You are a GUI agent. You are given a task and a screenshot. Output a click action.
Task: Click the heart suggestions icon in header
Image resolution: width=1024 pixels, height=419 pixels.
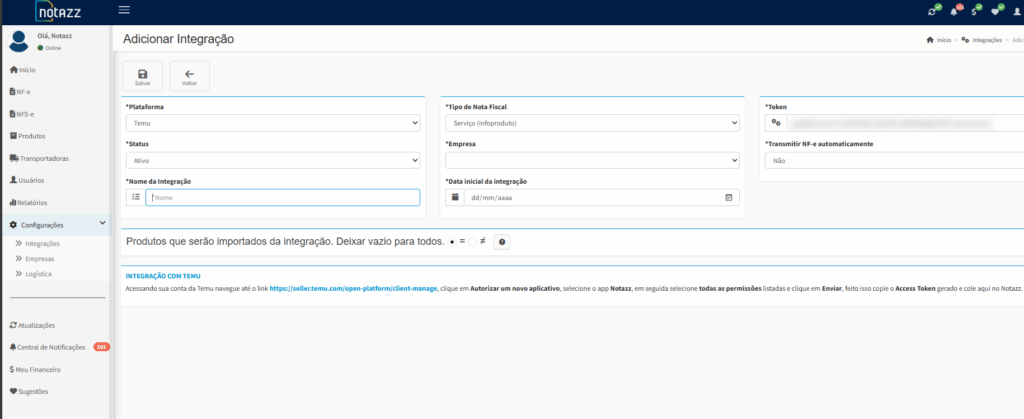click(x=995, y=12)
